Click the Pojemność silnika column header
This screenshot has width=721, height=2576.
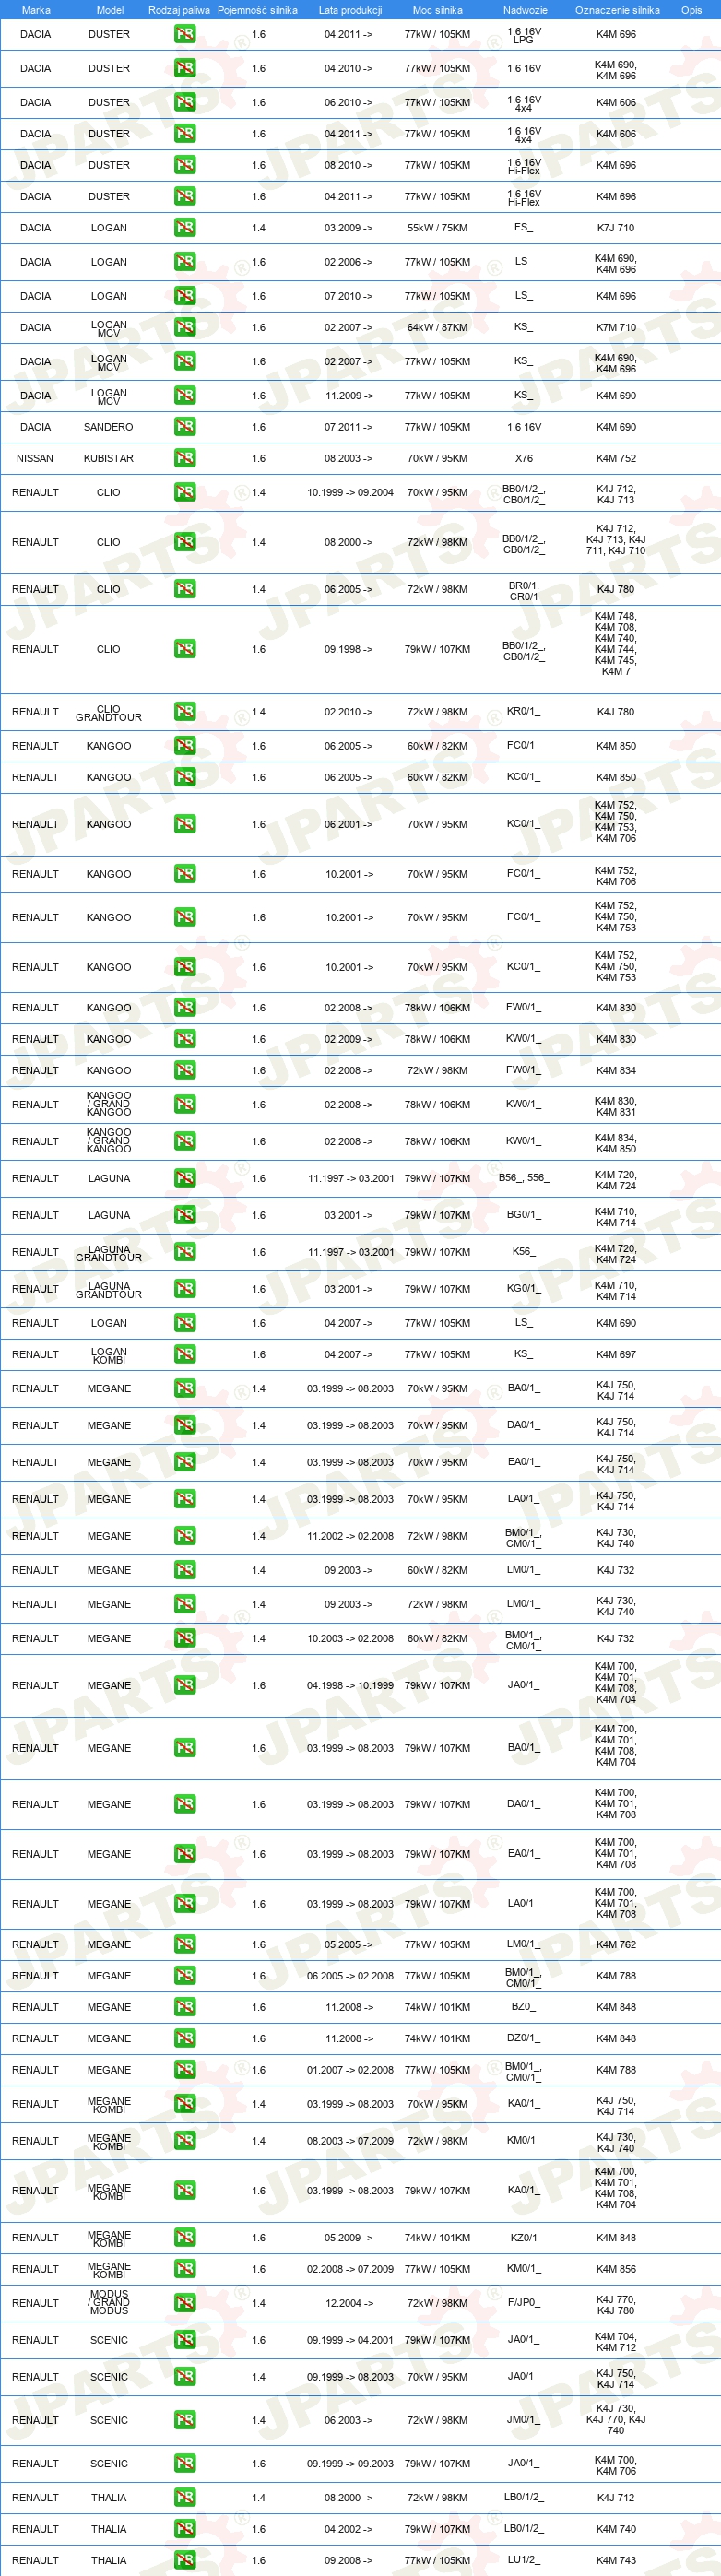pos(257,10)
